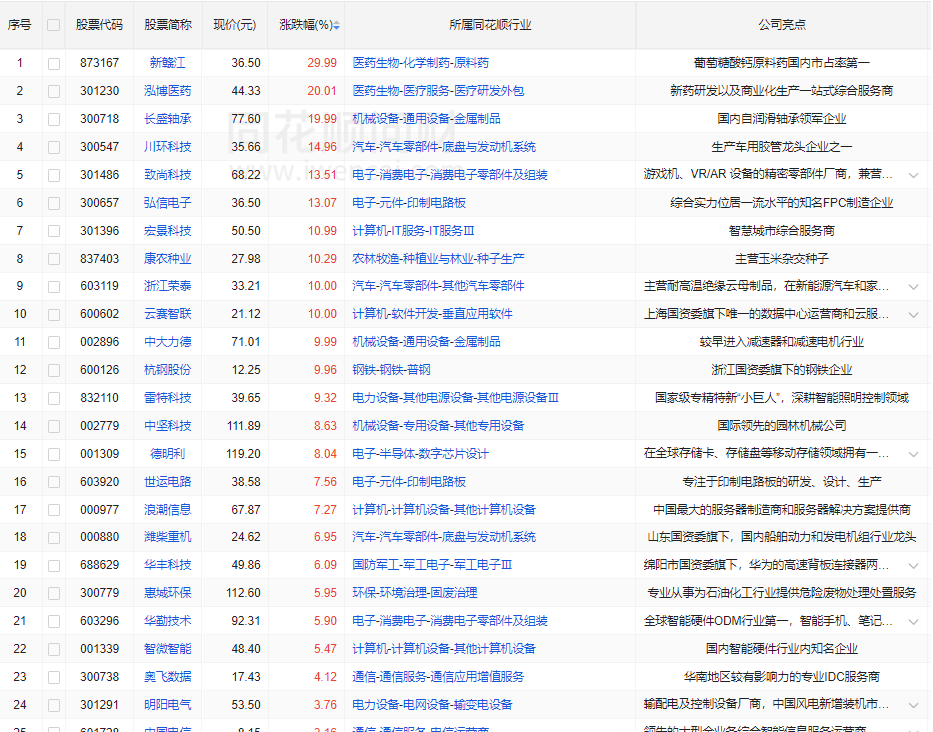This screenshot has height=732, width=933.
Task: Check the box for row 301230 泓博医药
Action: pos(54,92)
